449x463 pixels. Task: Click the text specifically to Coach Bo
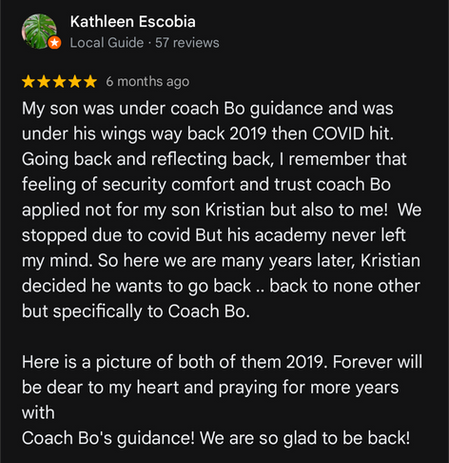pyautogui.click(x=151, y=311)
